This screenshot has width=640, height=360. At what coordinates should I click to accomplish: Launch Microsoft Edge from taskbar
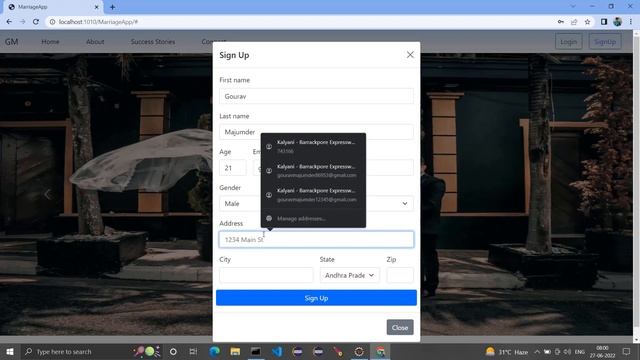[214, 351]
